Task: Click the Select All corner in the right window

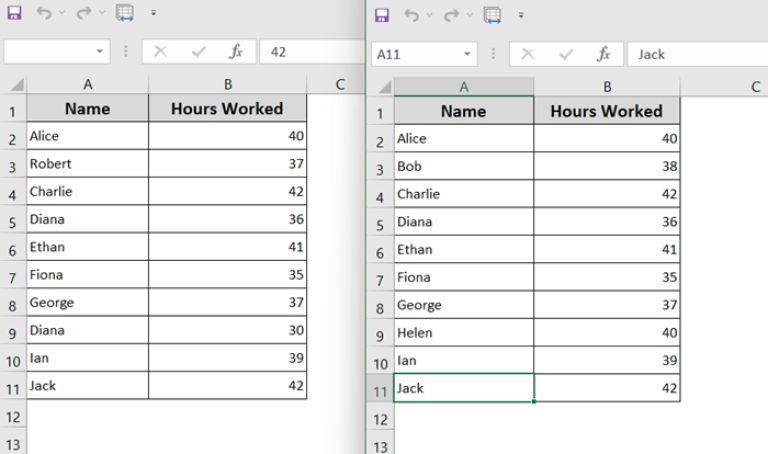Action: click(380, 87)
